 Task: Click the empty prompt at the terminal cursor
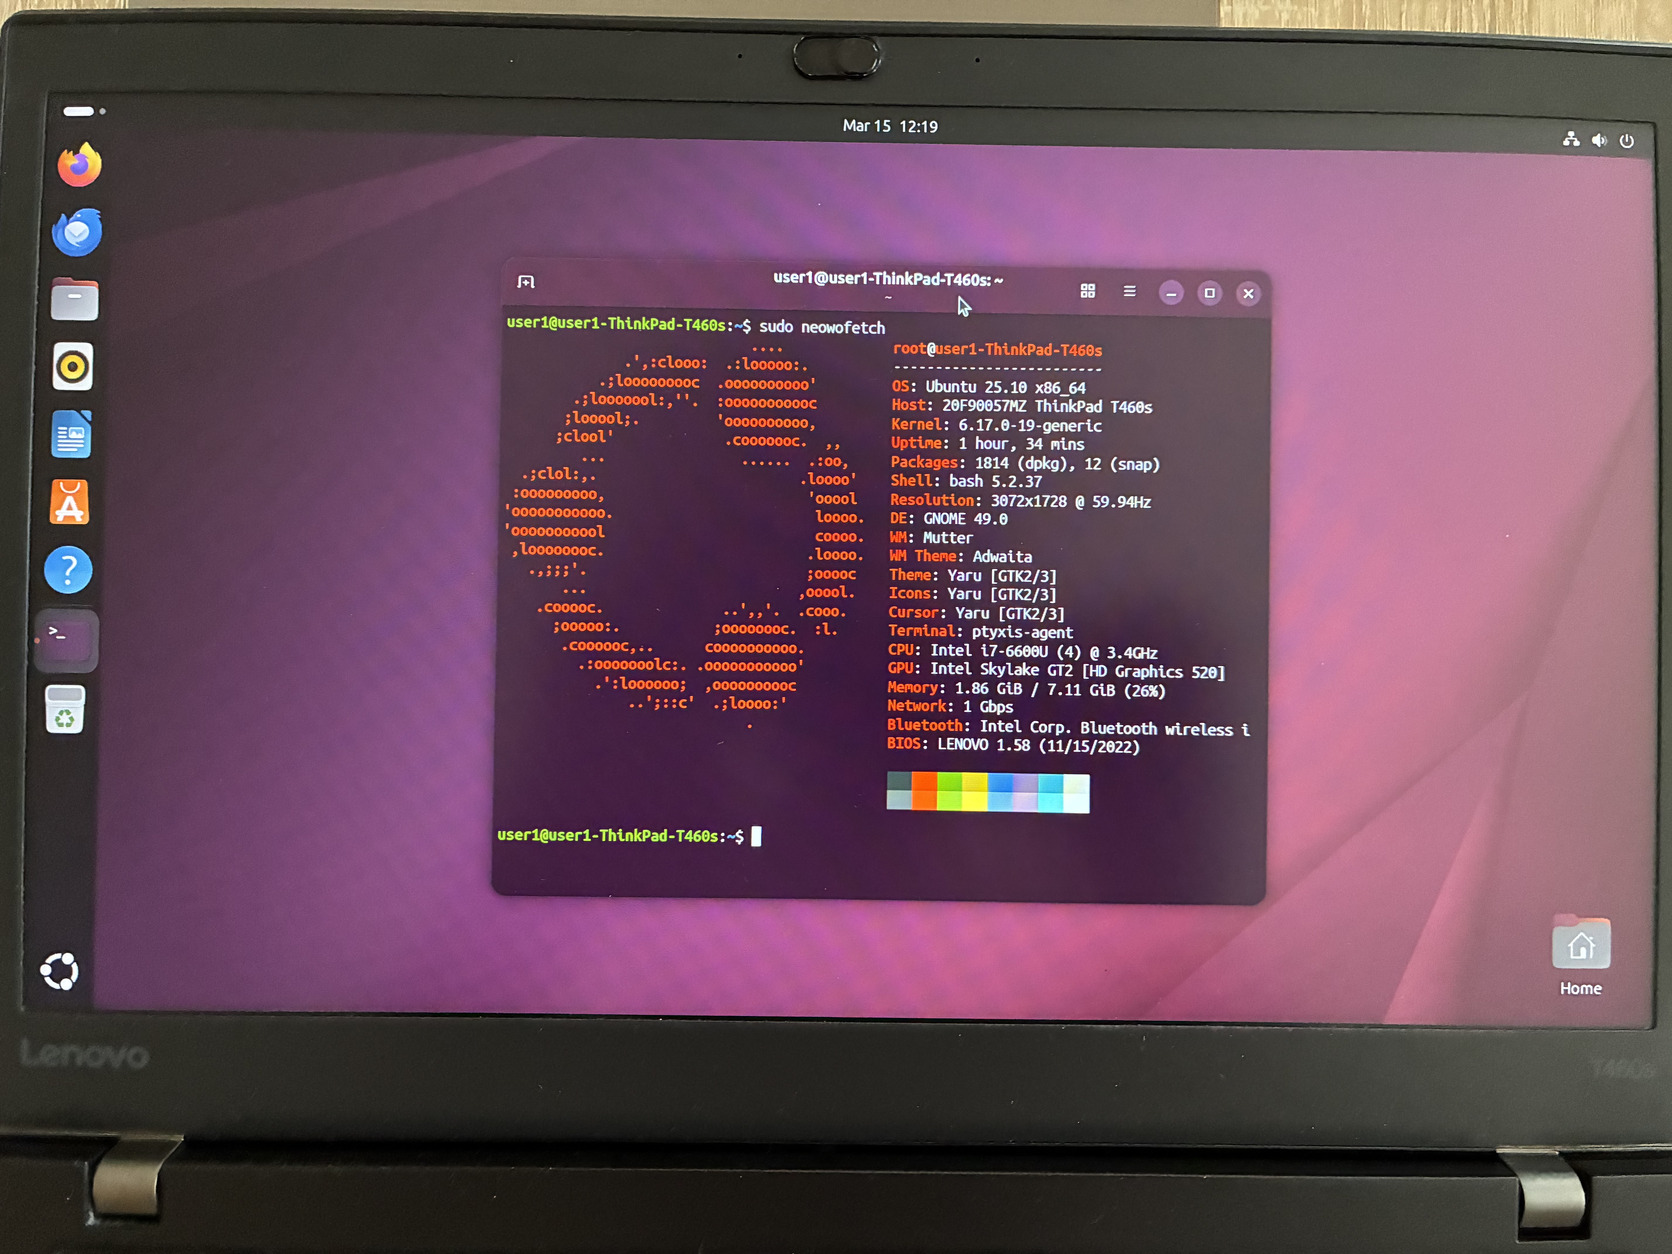point(756,836)
